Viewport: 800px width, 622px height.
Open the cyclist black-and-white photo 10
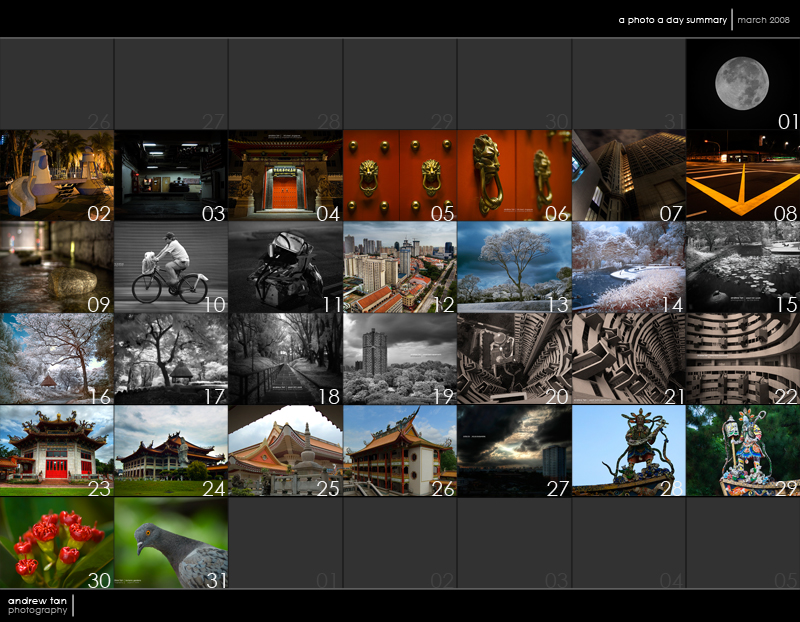pyautogui.click(x=171, y=267)
